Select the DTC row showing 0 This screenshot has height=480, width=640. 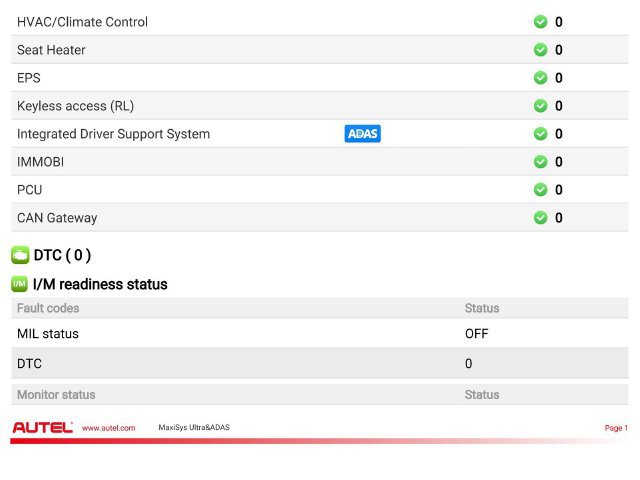tap(320, 363)
